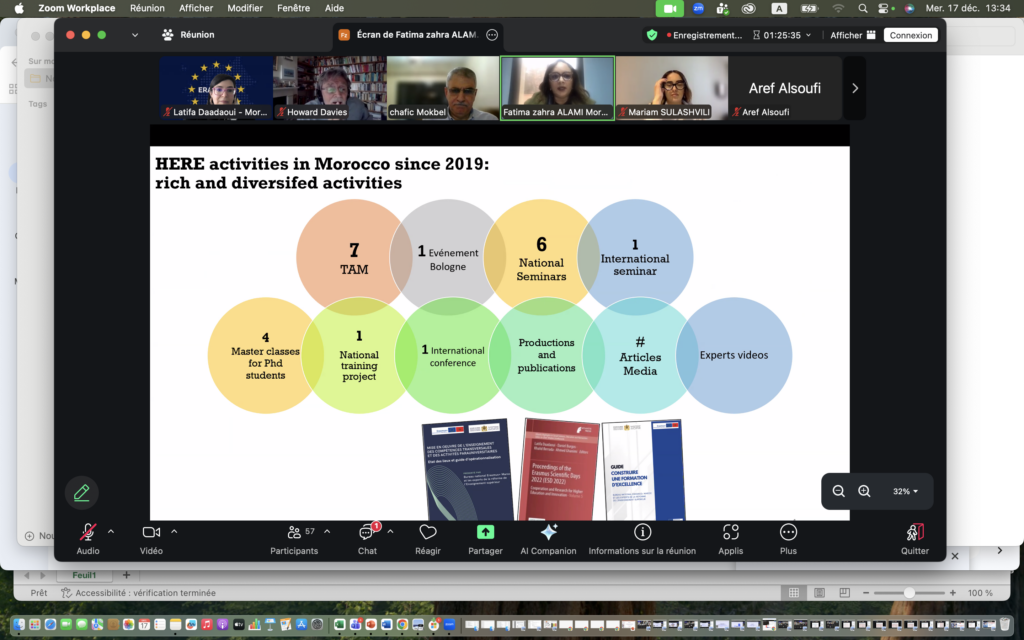Zoom out the shared screen view
This screenshot has width=1024, height=640.
point(839,491)
